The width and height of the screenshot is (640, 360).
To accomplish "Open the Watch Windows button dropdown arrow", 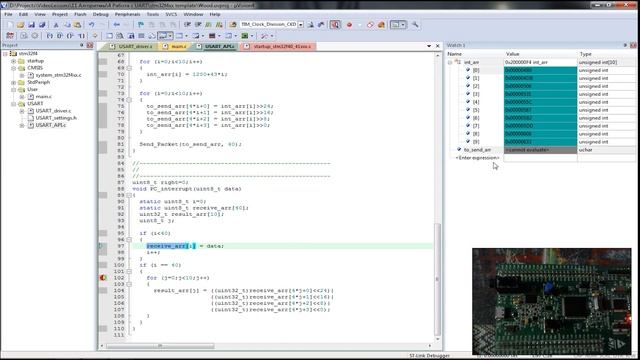I will pyautogui.click(x=170, y=36).
